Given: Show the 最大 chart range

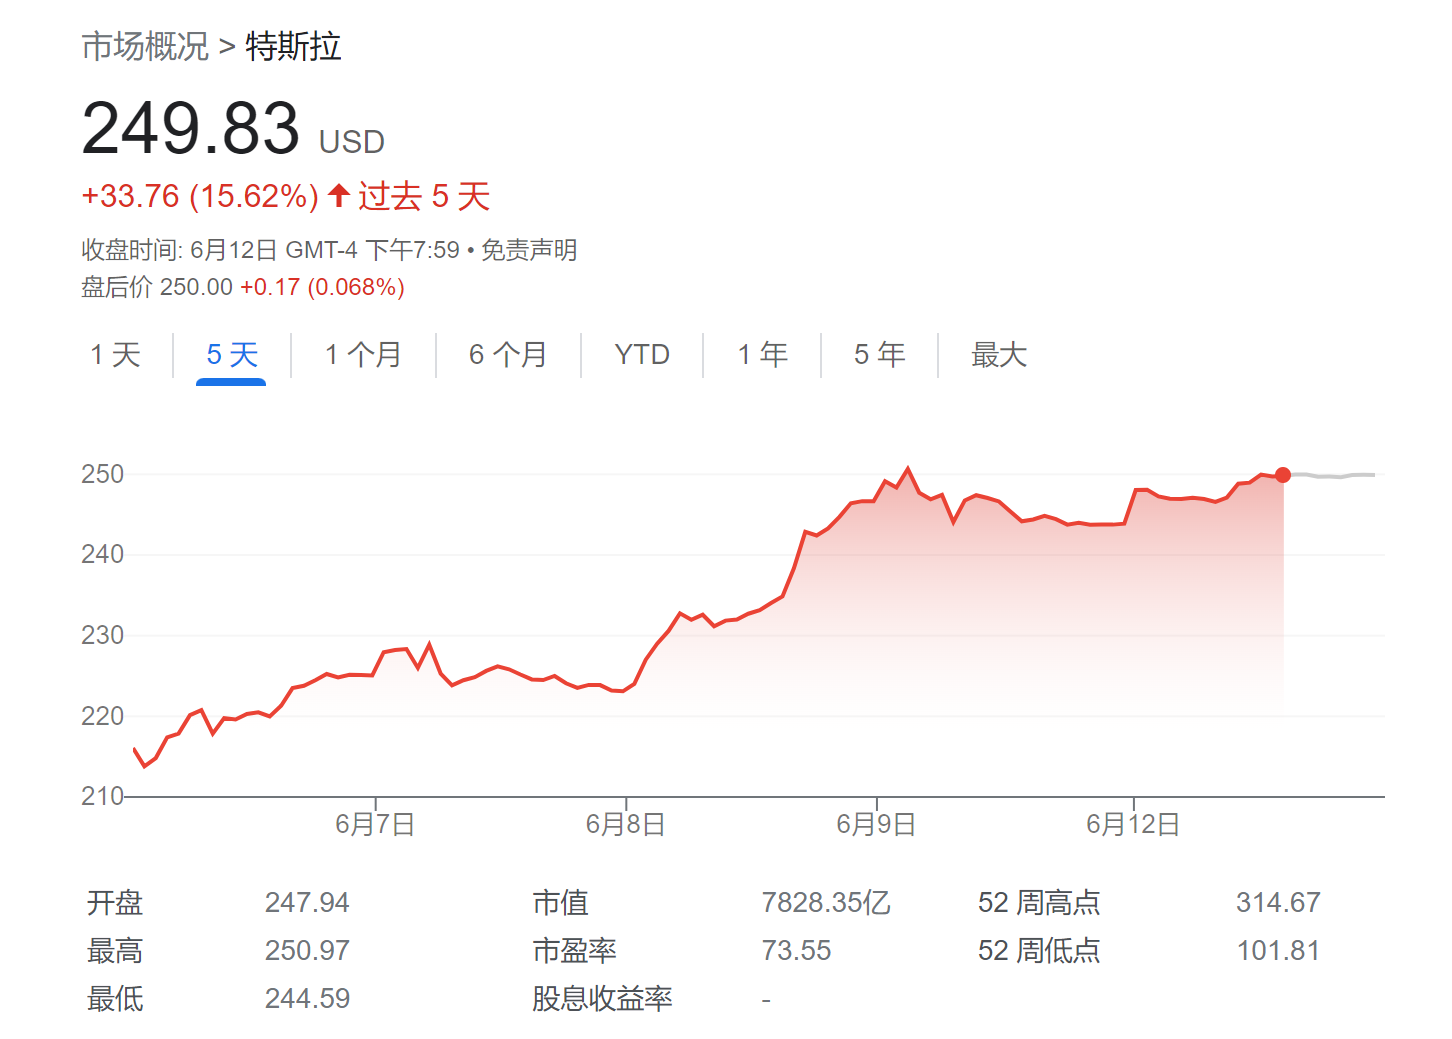Looking at the screenshot, I should coord(999,354).
